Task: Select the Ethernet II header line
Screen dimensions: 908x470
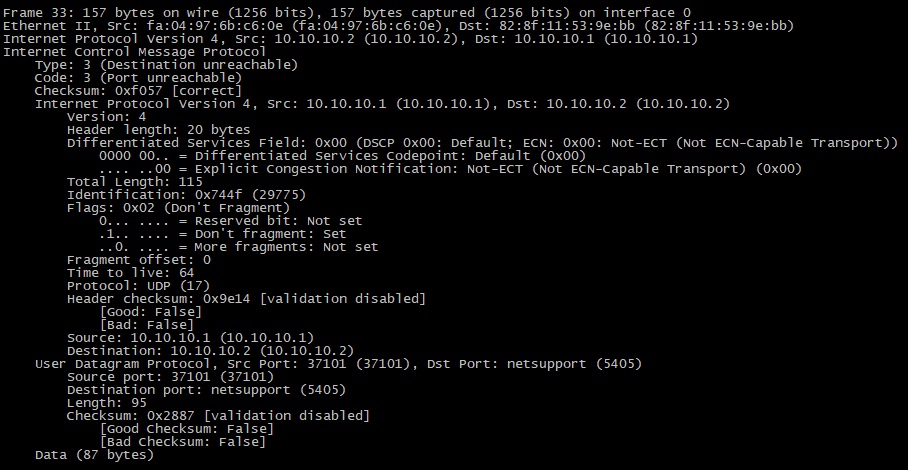Action: pyautogui.click(x=398, y=25)
